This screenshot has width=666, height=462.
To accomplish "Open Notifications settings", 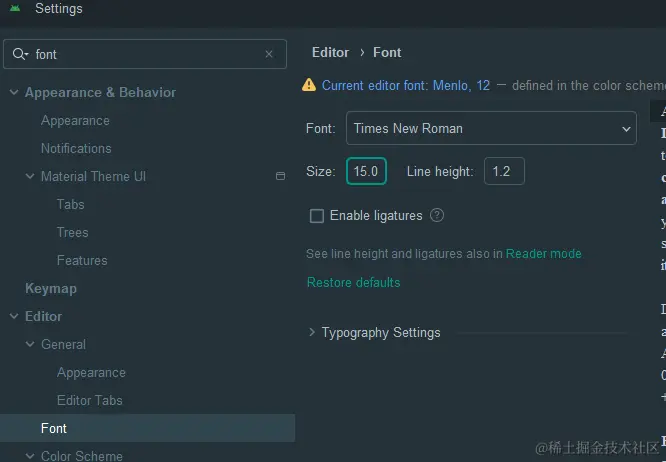I will 76,149.
